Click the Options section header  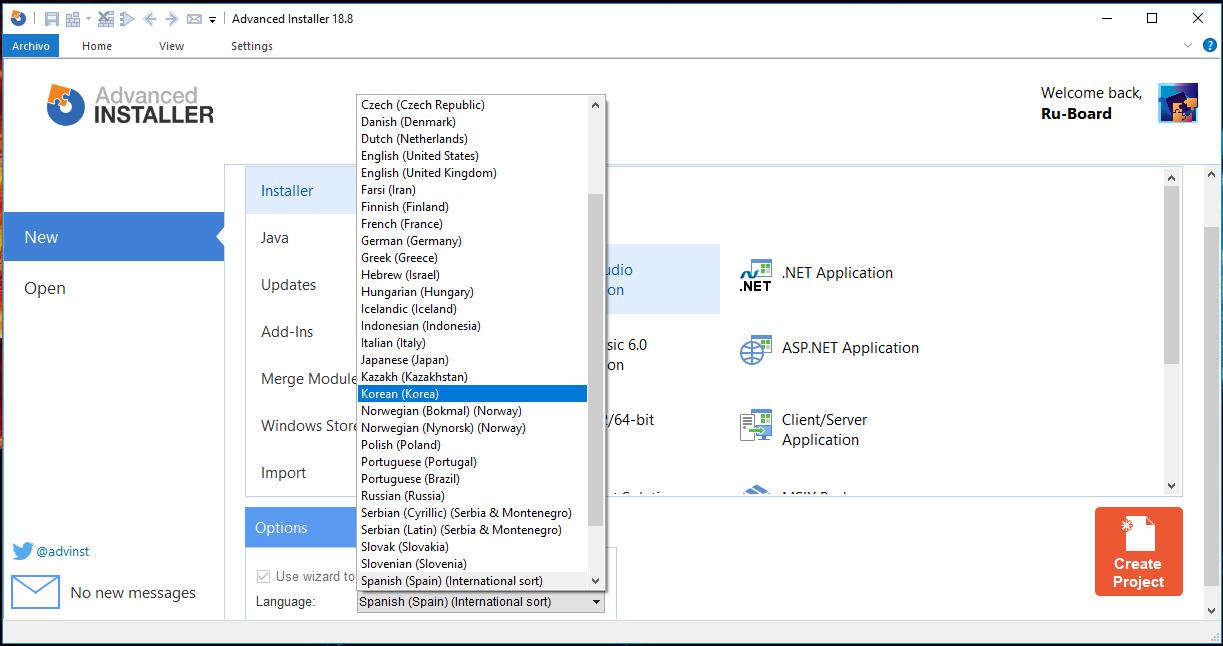pyautogui.click(x=300, y=528)
